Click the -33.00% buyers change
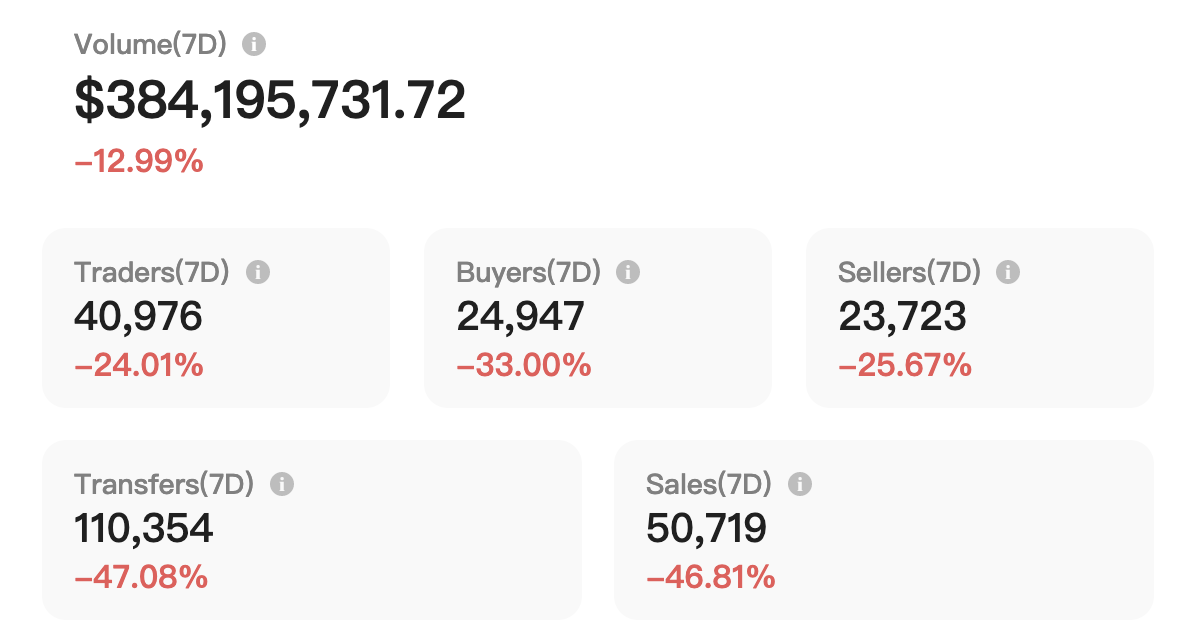Screen dimensions: 1186x644 524,365
